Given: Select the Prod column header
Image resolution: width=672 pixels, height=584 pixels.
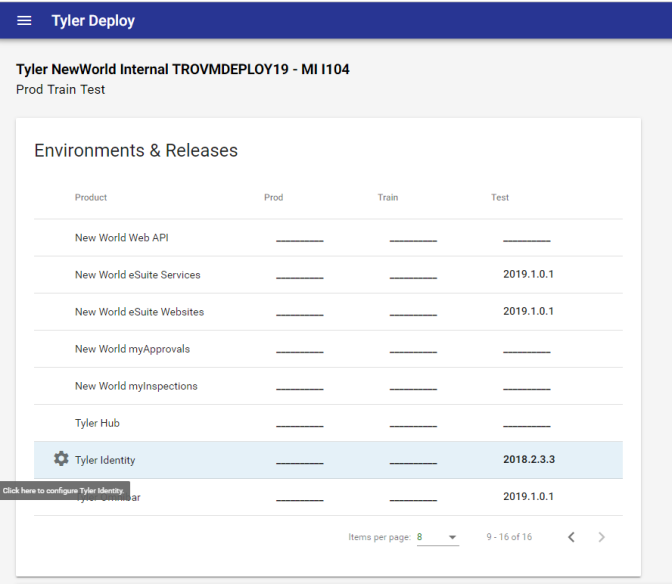Looking at the screenshot, I should (273, 197).
